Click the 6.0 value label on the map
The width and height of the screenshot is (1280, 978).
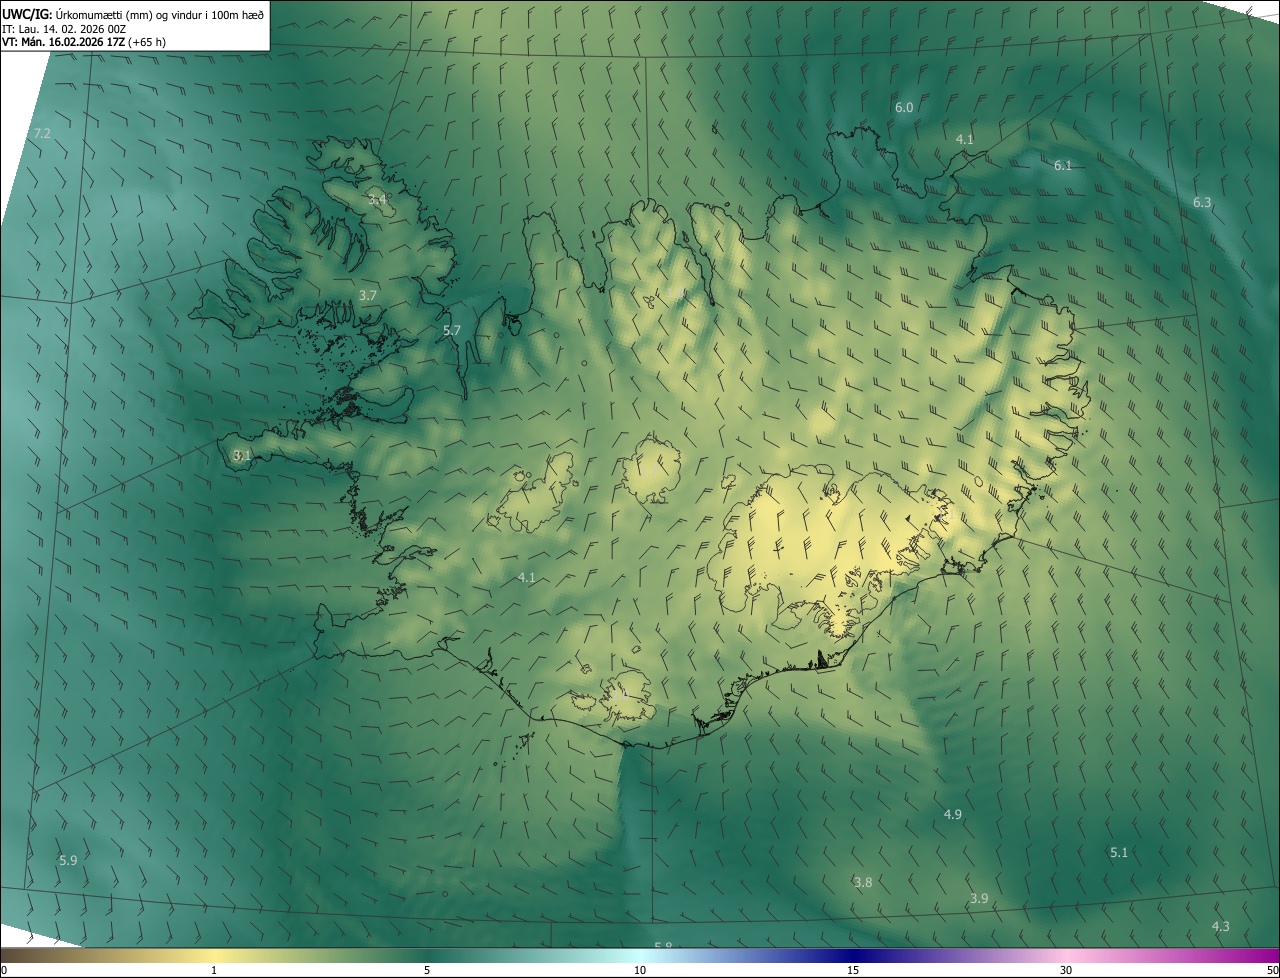click(x=904, y=107)
